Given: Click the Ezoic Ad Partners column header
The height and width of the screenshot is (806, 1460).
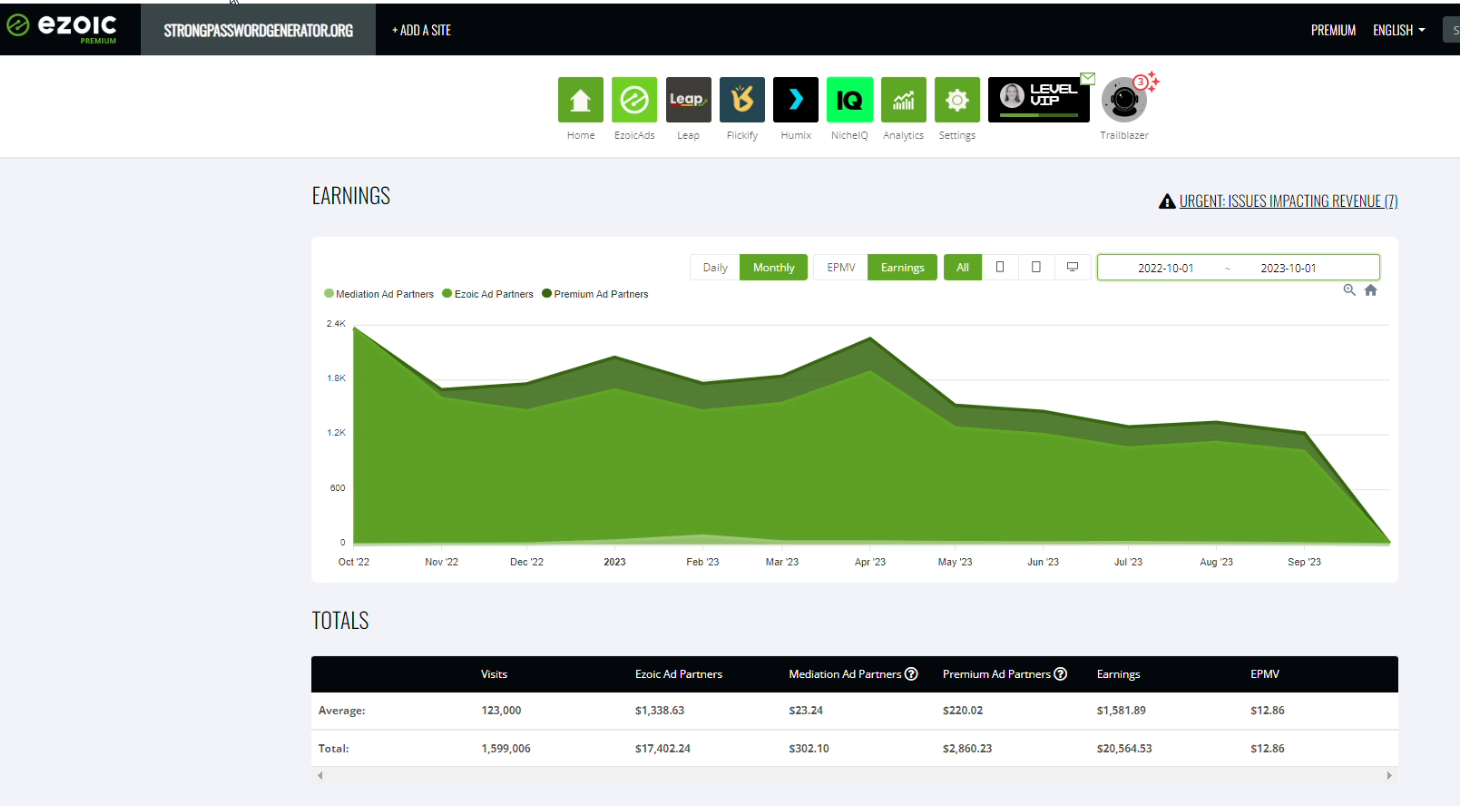Looking at the screenshot, I should point(678,674).
